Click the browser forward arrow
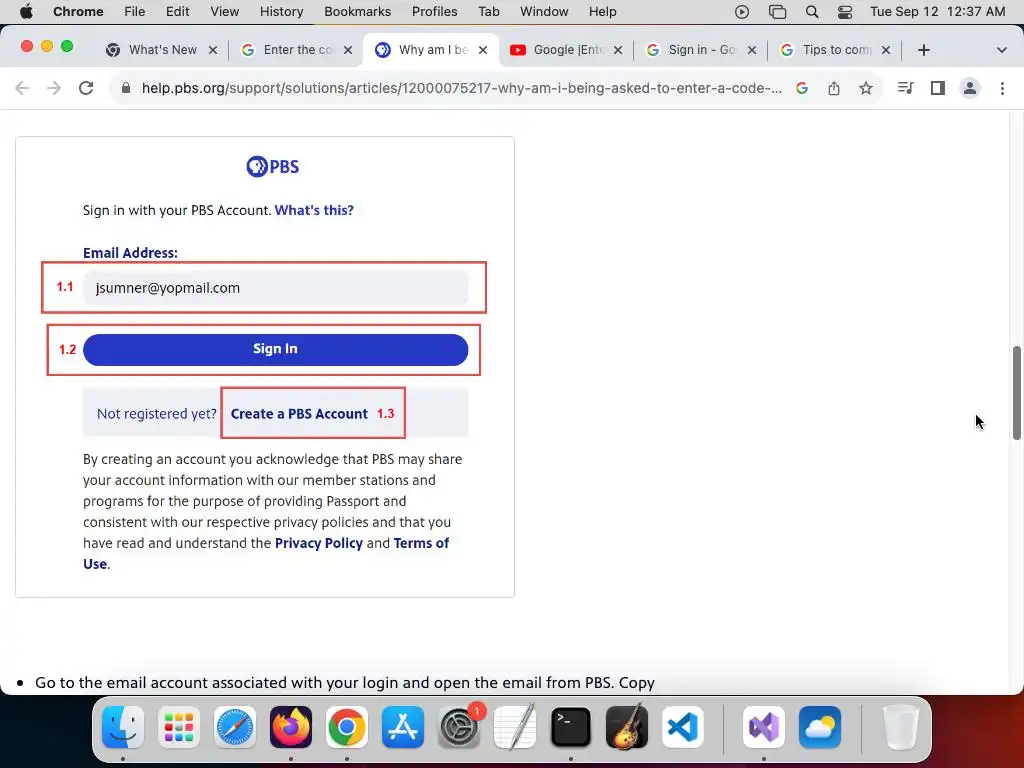The width and height of the screenshot is (1024, 768). pyautogui.click(x=54, y=88)
